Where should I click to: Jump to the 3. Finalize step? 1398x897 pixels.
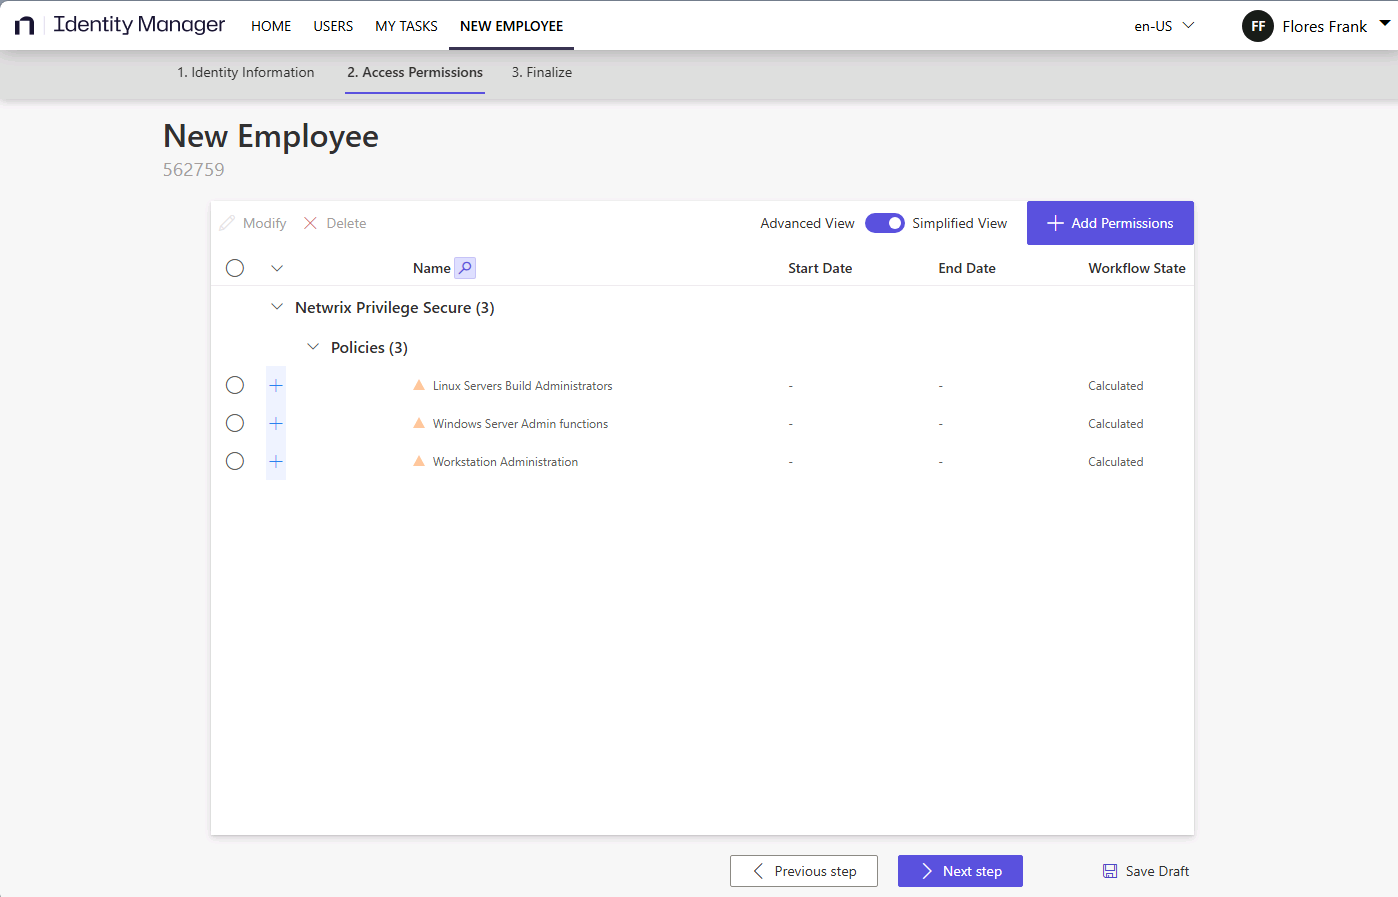pyautogui.click(x=542, y=73)
